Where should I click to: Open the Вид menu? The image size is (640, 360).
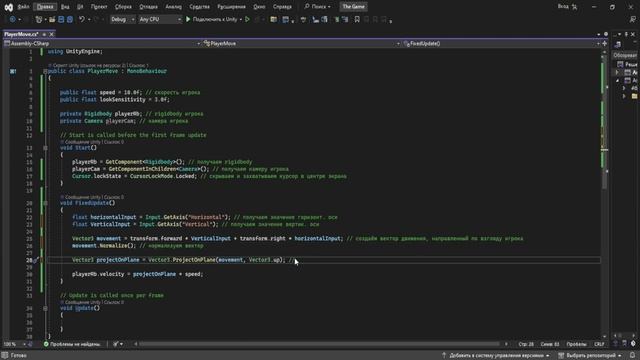pos(65,7)
